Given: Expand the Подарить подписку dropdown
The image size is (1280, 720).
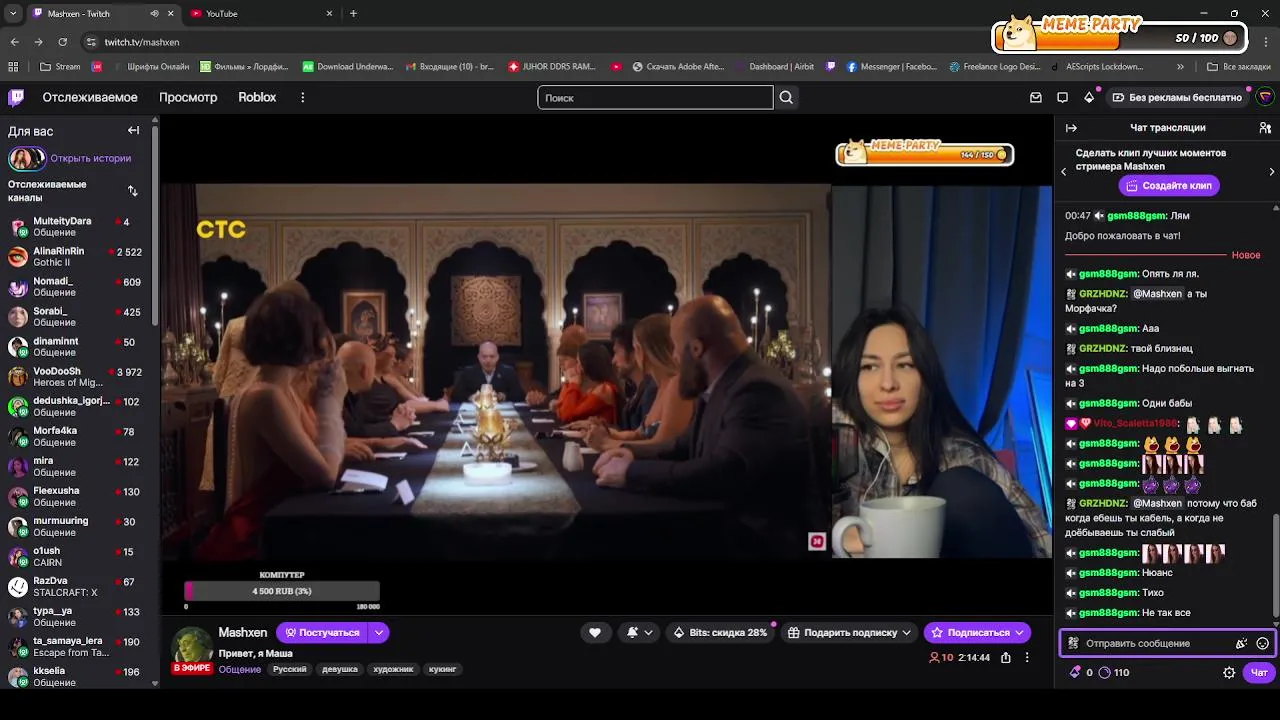Looking at the screenshot, I should (x=906, y=632).
